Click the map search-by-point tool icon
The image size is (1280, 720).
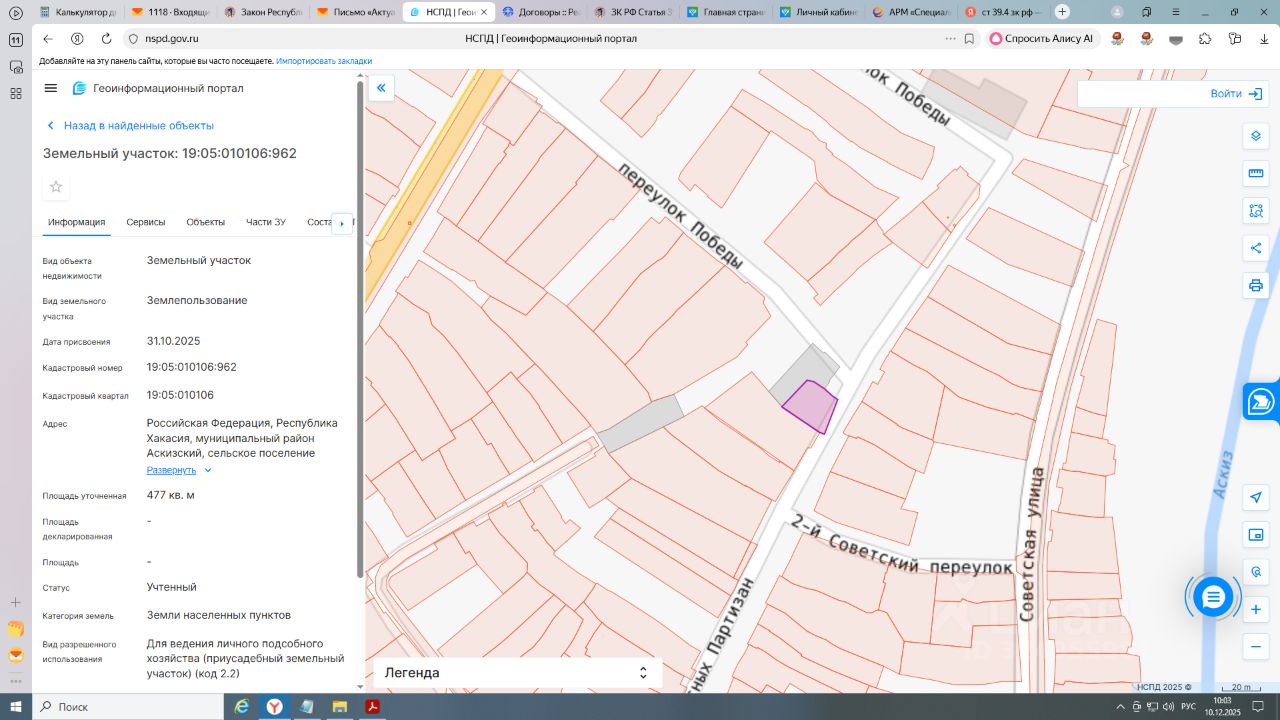[1257, 572]
